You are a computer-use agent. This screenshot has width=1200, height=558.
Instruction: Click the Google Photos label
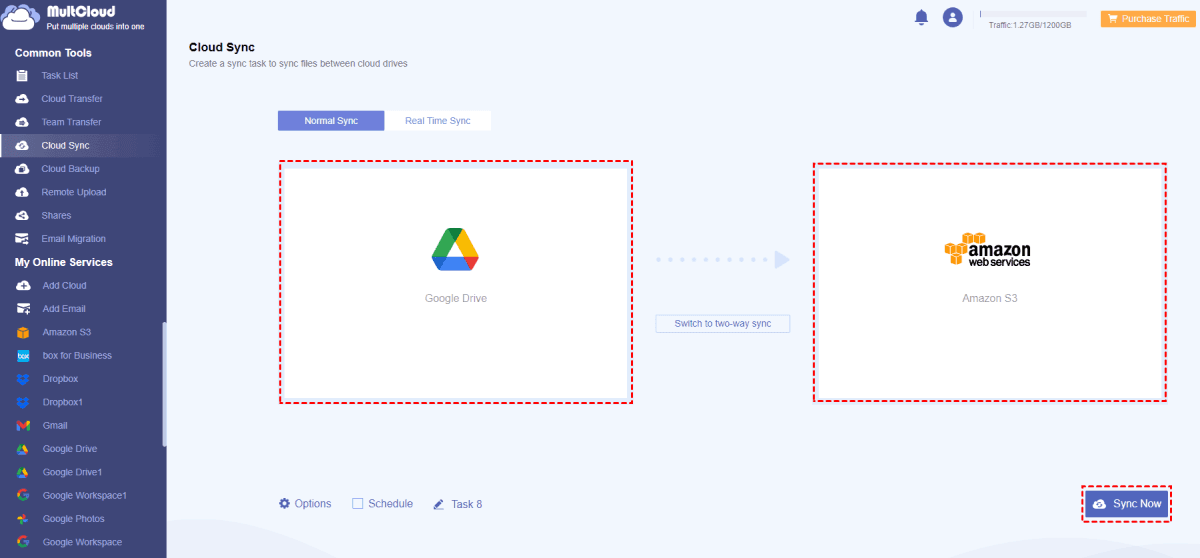pyautogui.click(x=74, y=519)
